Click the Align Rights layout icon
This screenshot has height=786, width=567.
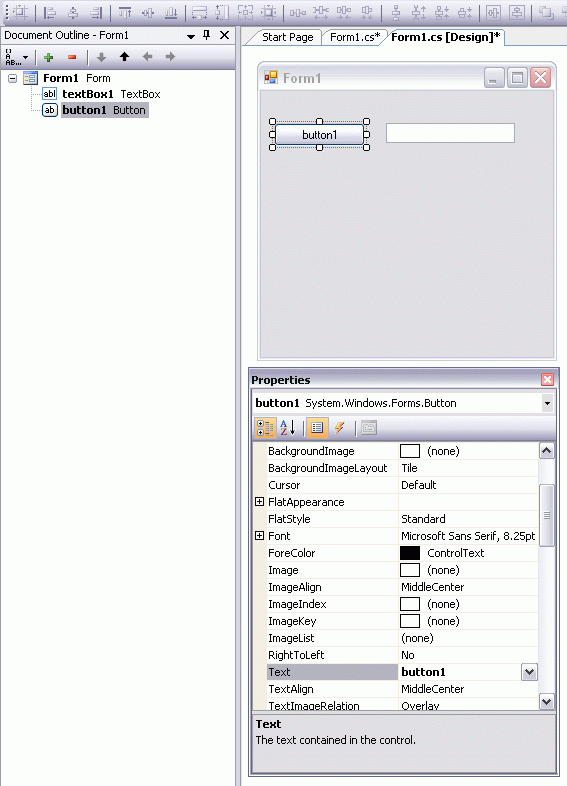96,12
